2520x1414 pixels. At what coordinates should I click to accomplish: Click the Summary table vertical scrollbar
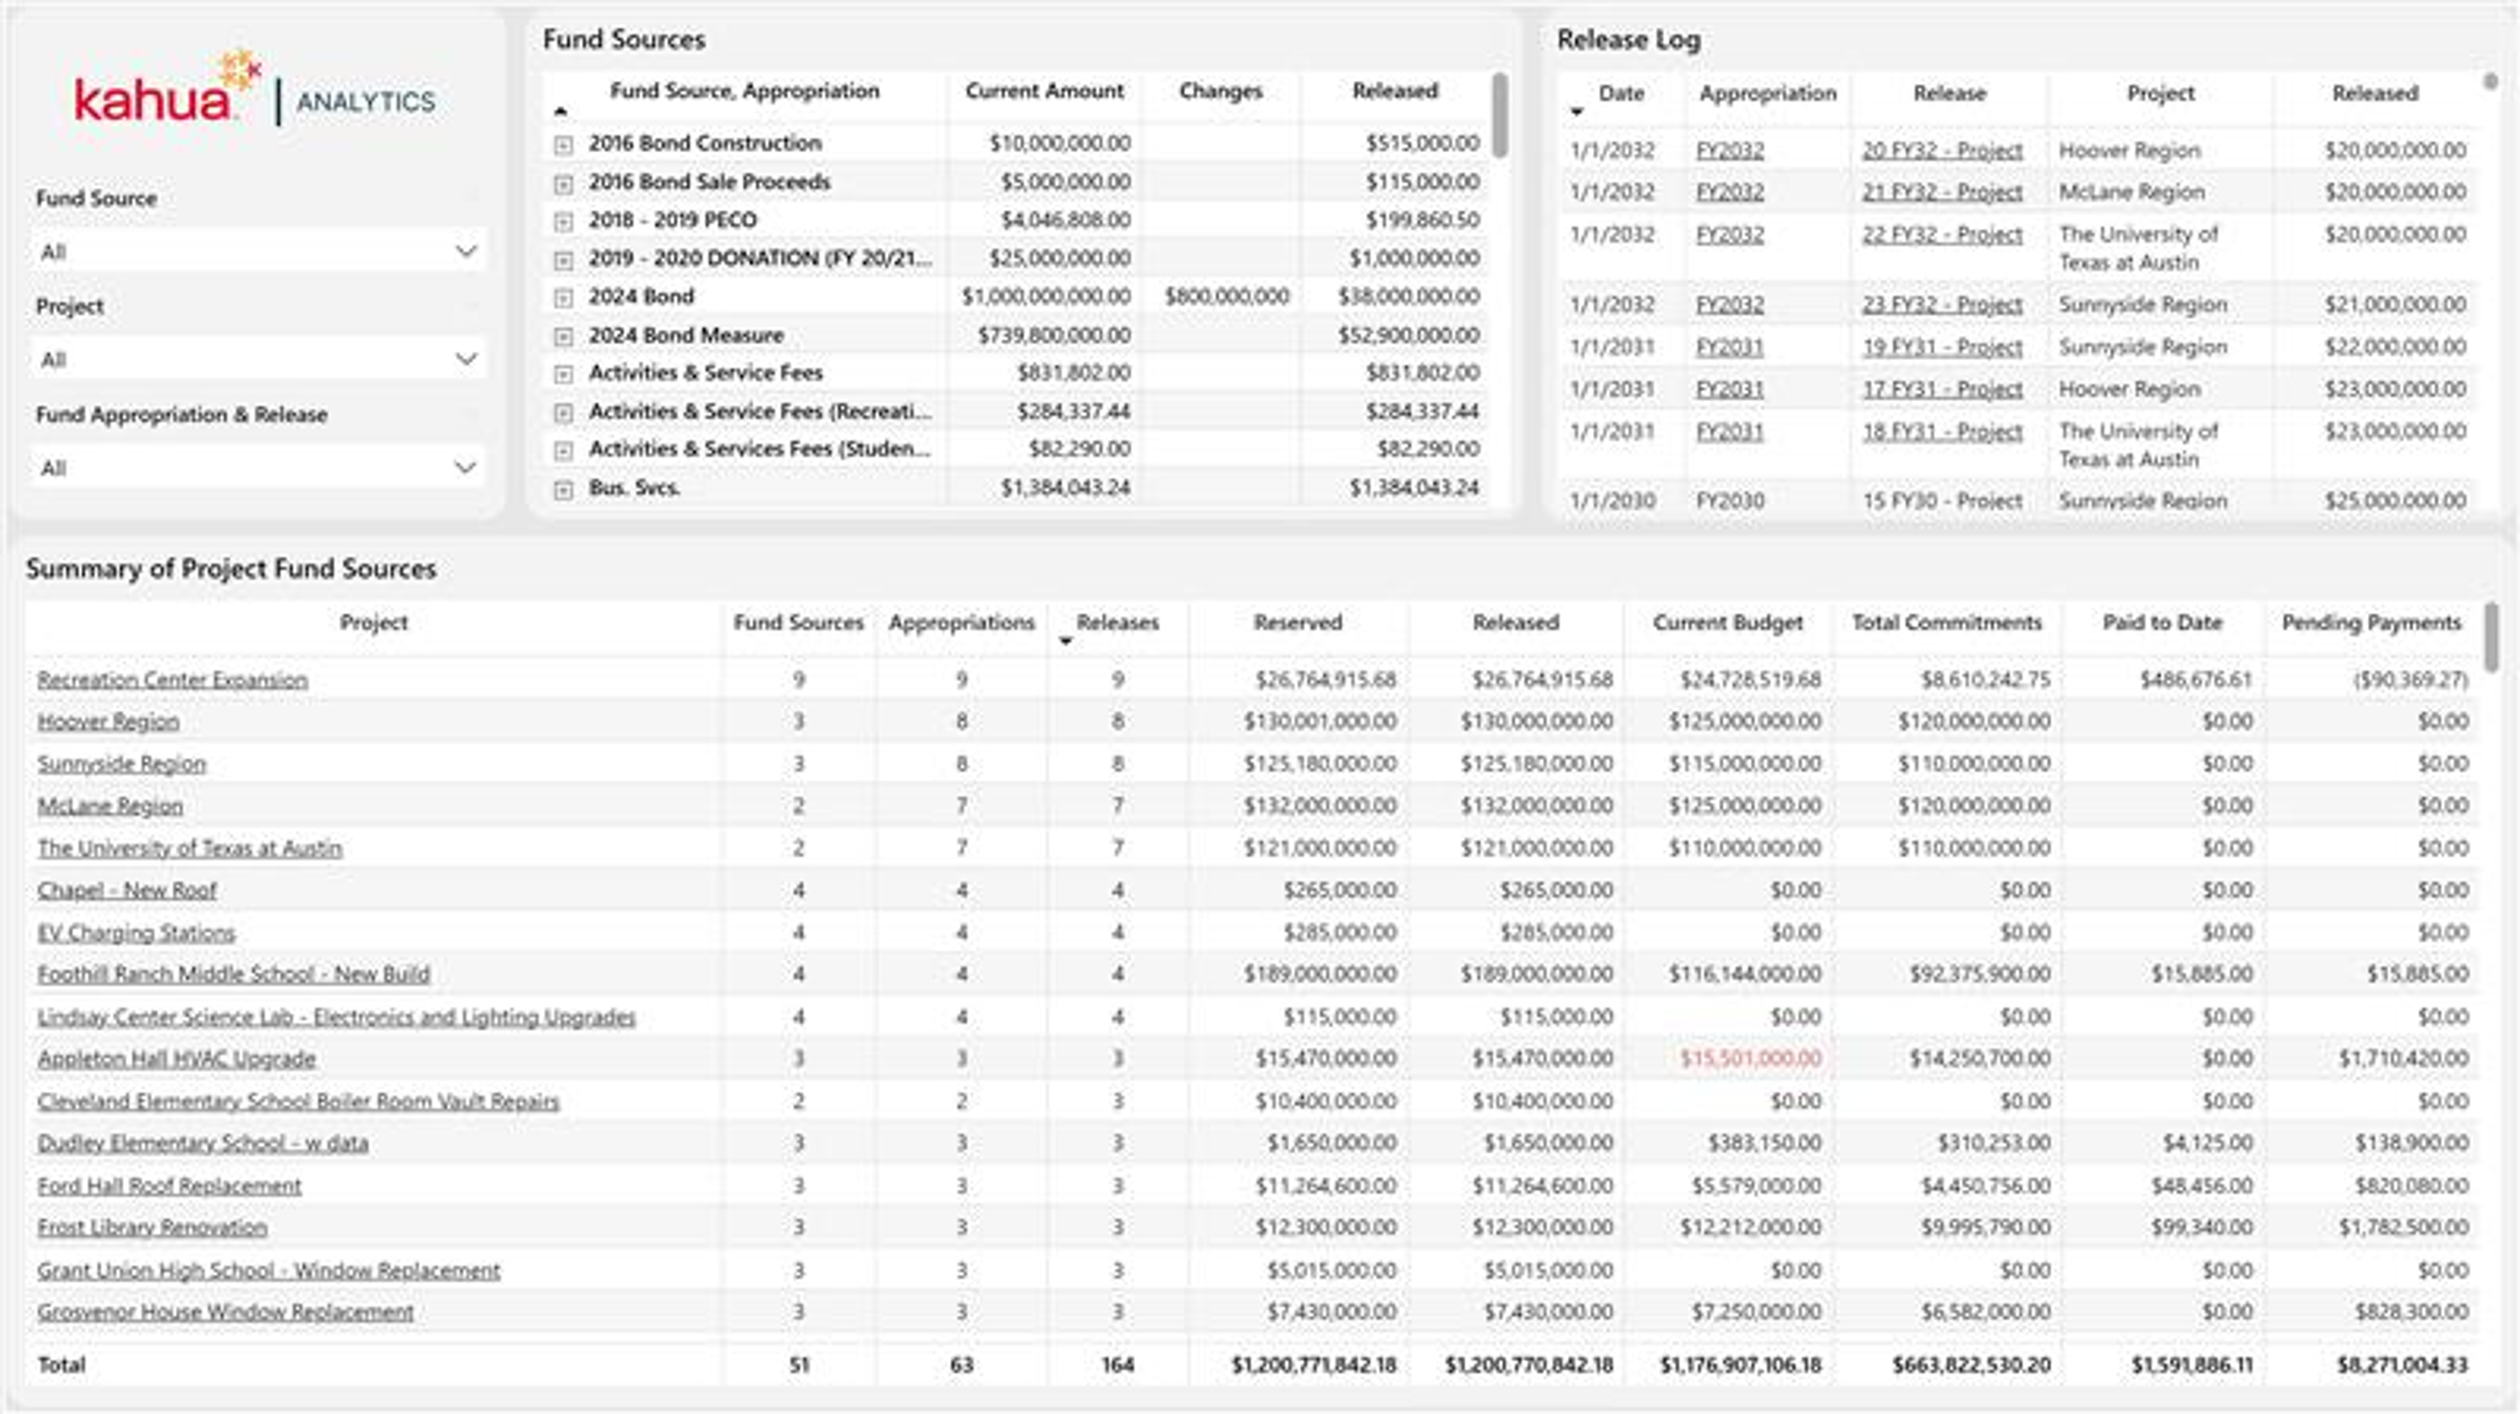point(2491,637)
